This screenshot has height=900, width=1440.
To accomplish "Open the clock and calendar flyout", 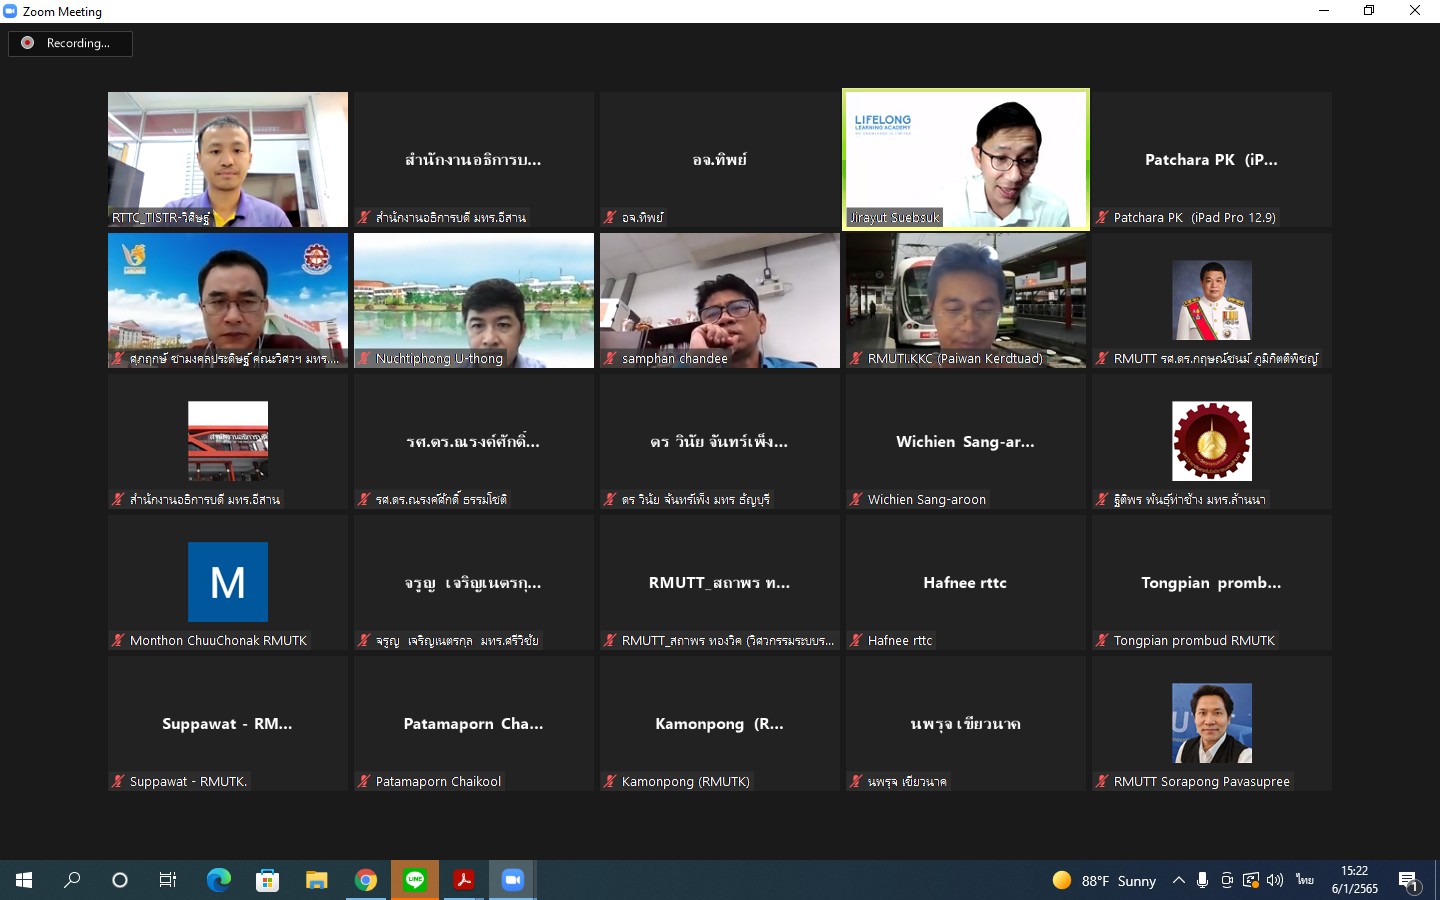I will [1354, 880].
